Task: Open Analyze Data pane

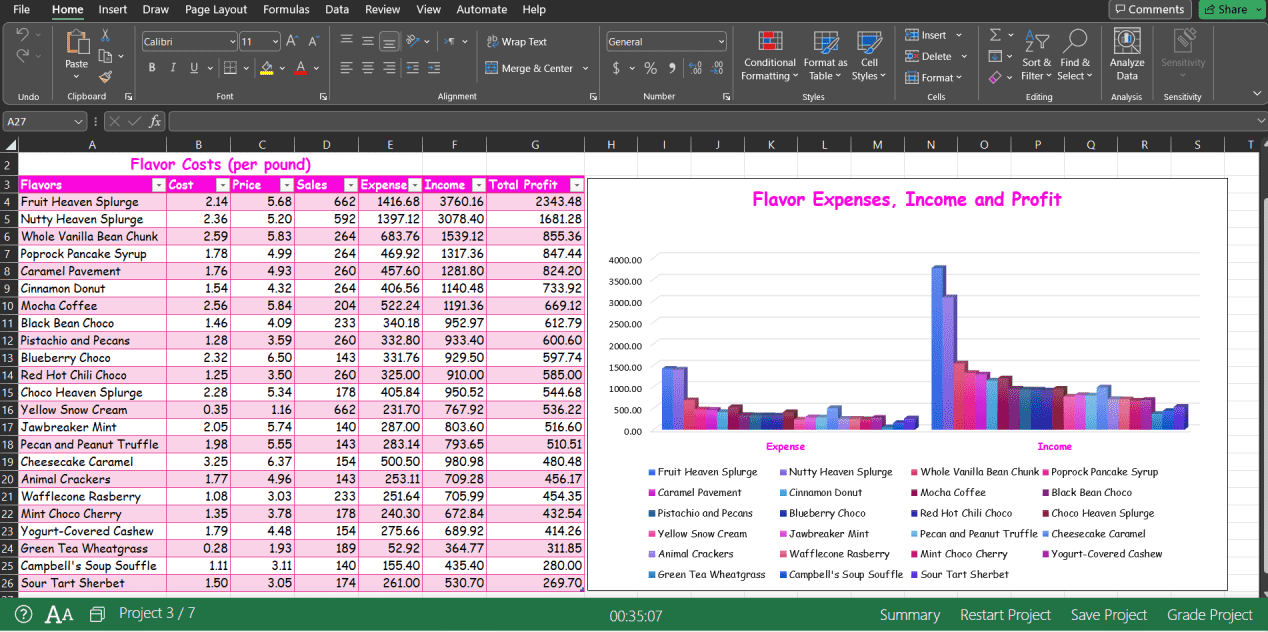Action: [x=1127, y=54]
